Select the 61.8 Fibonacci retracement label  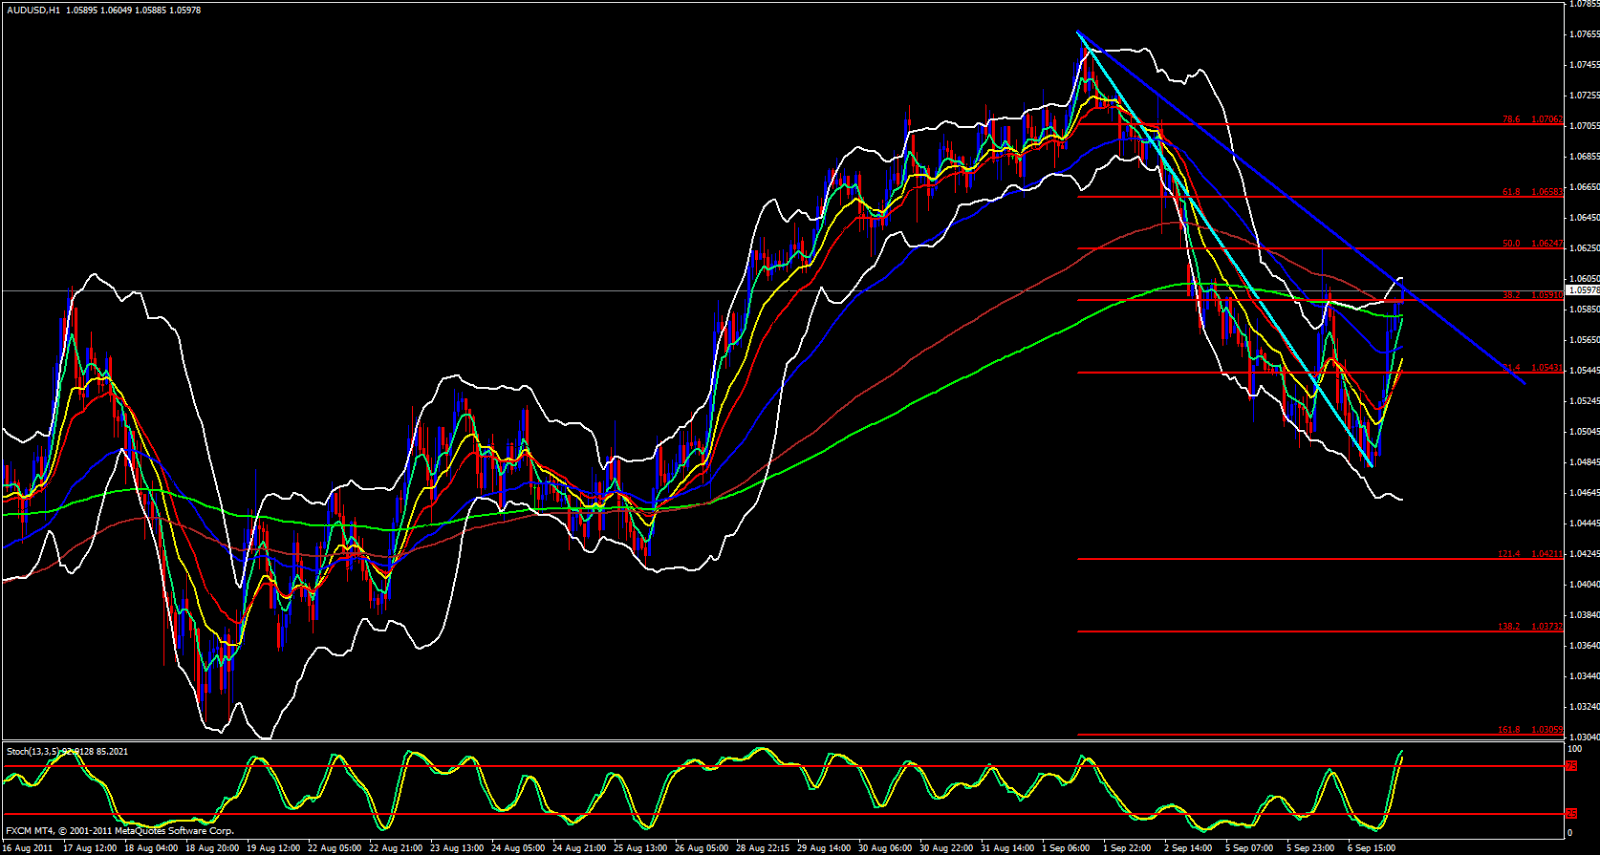[1510, 192]
